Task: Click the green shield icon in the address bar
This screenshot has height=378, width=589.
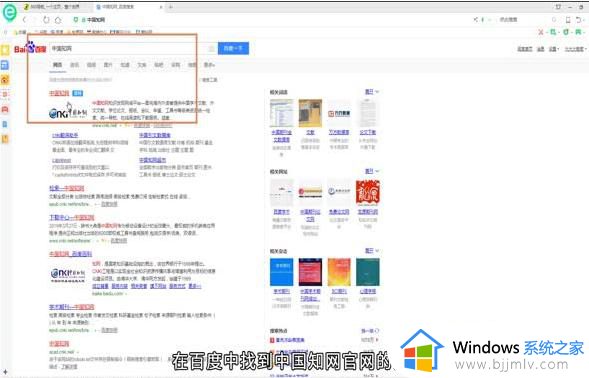Action: (x=76, y=20)
